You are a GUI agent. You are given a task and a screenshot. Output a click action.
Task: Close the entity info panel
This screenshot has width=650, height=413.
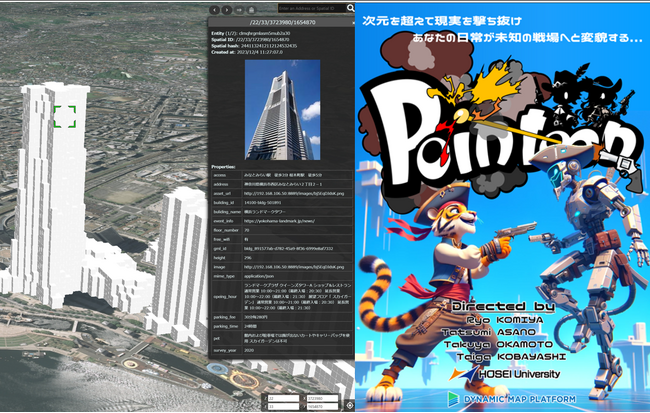coord(353,23)
